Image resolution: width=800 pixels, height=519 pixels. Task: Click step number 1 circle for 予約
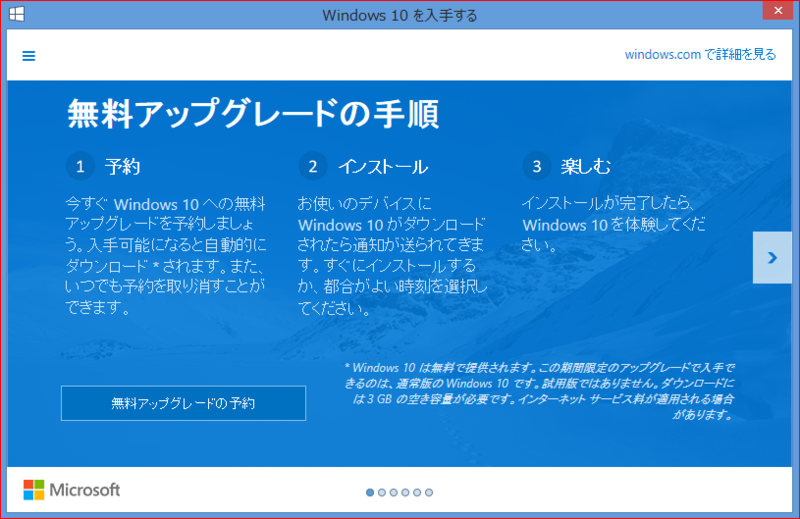(x=80, y=166)
